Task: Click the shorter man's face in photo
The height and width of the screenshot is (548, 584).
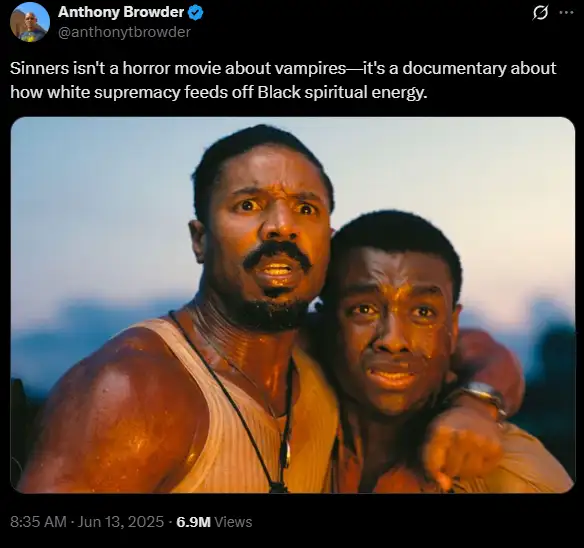Action: 392,328
